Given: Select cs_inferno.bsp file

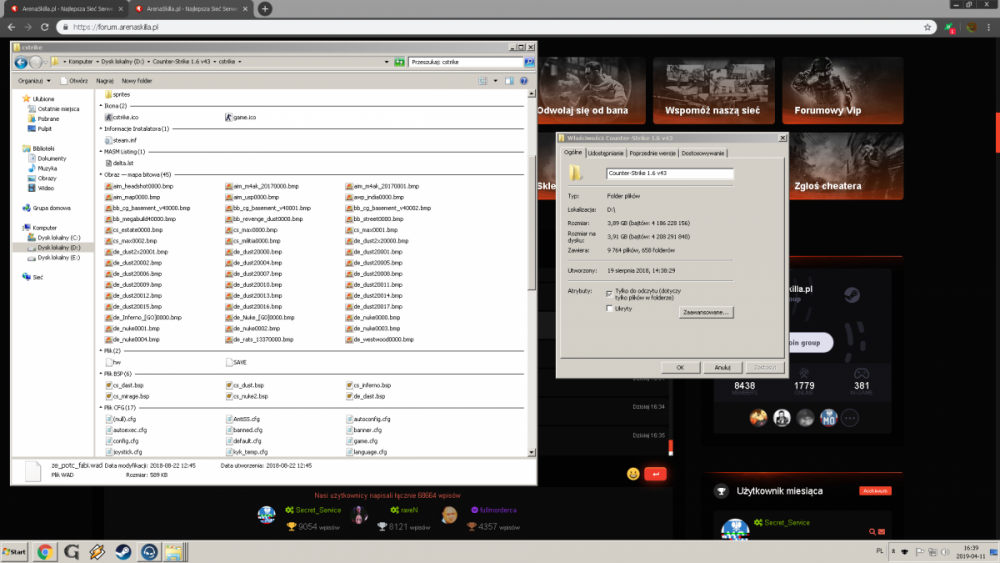Looking at the screenshot, I should (369, 386).
